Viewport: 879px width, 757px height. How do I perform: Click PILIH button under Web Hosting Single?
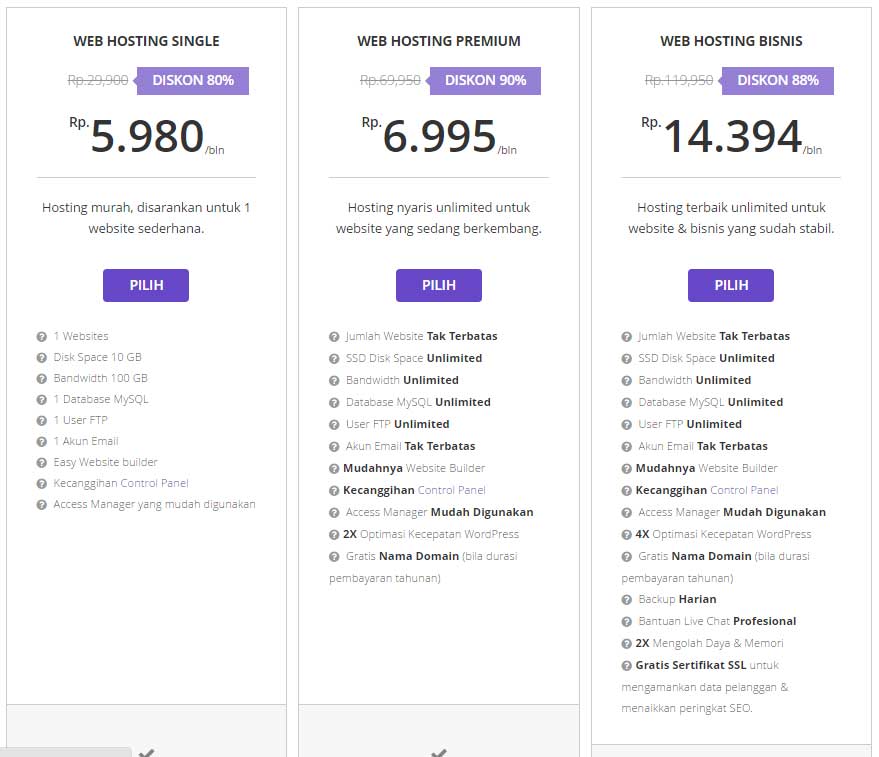[146, 285]
